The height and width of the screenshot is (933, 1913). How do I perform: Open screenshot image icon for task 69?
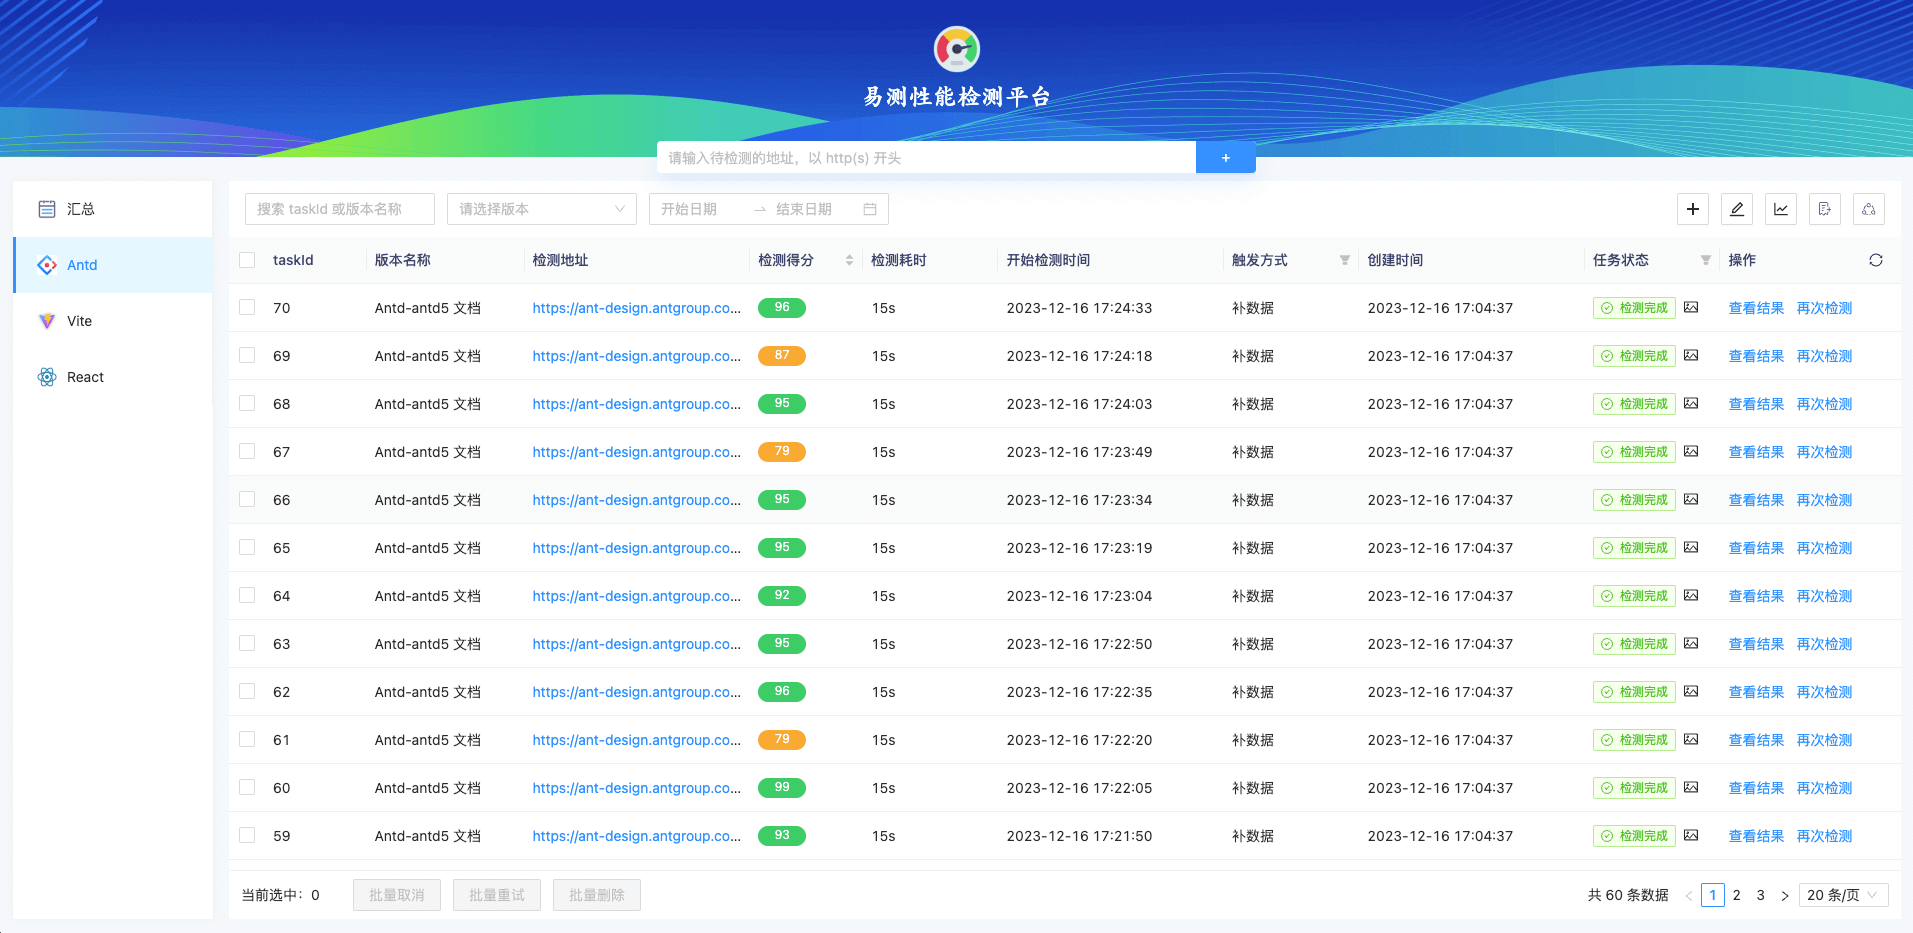[x=1691, y=355]
